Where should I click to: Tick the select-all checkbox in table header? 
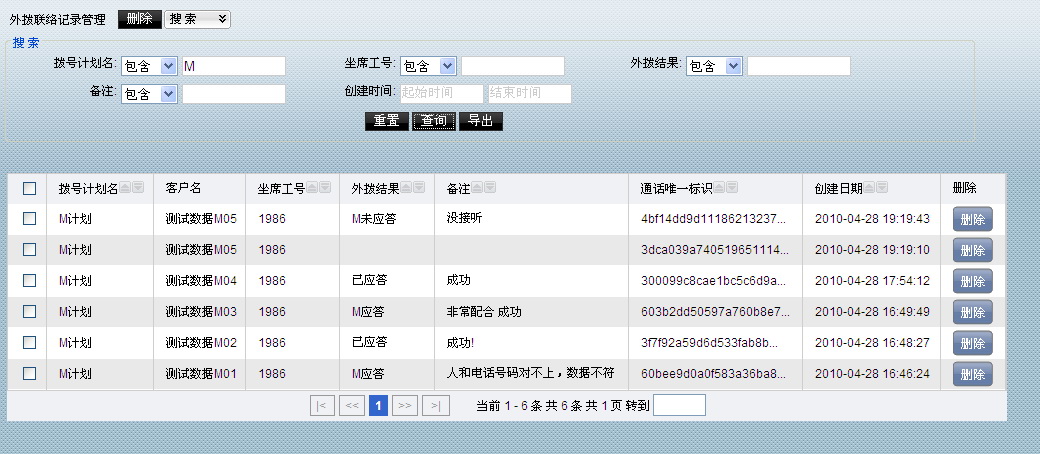[29, 188]
